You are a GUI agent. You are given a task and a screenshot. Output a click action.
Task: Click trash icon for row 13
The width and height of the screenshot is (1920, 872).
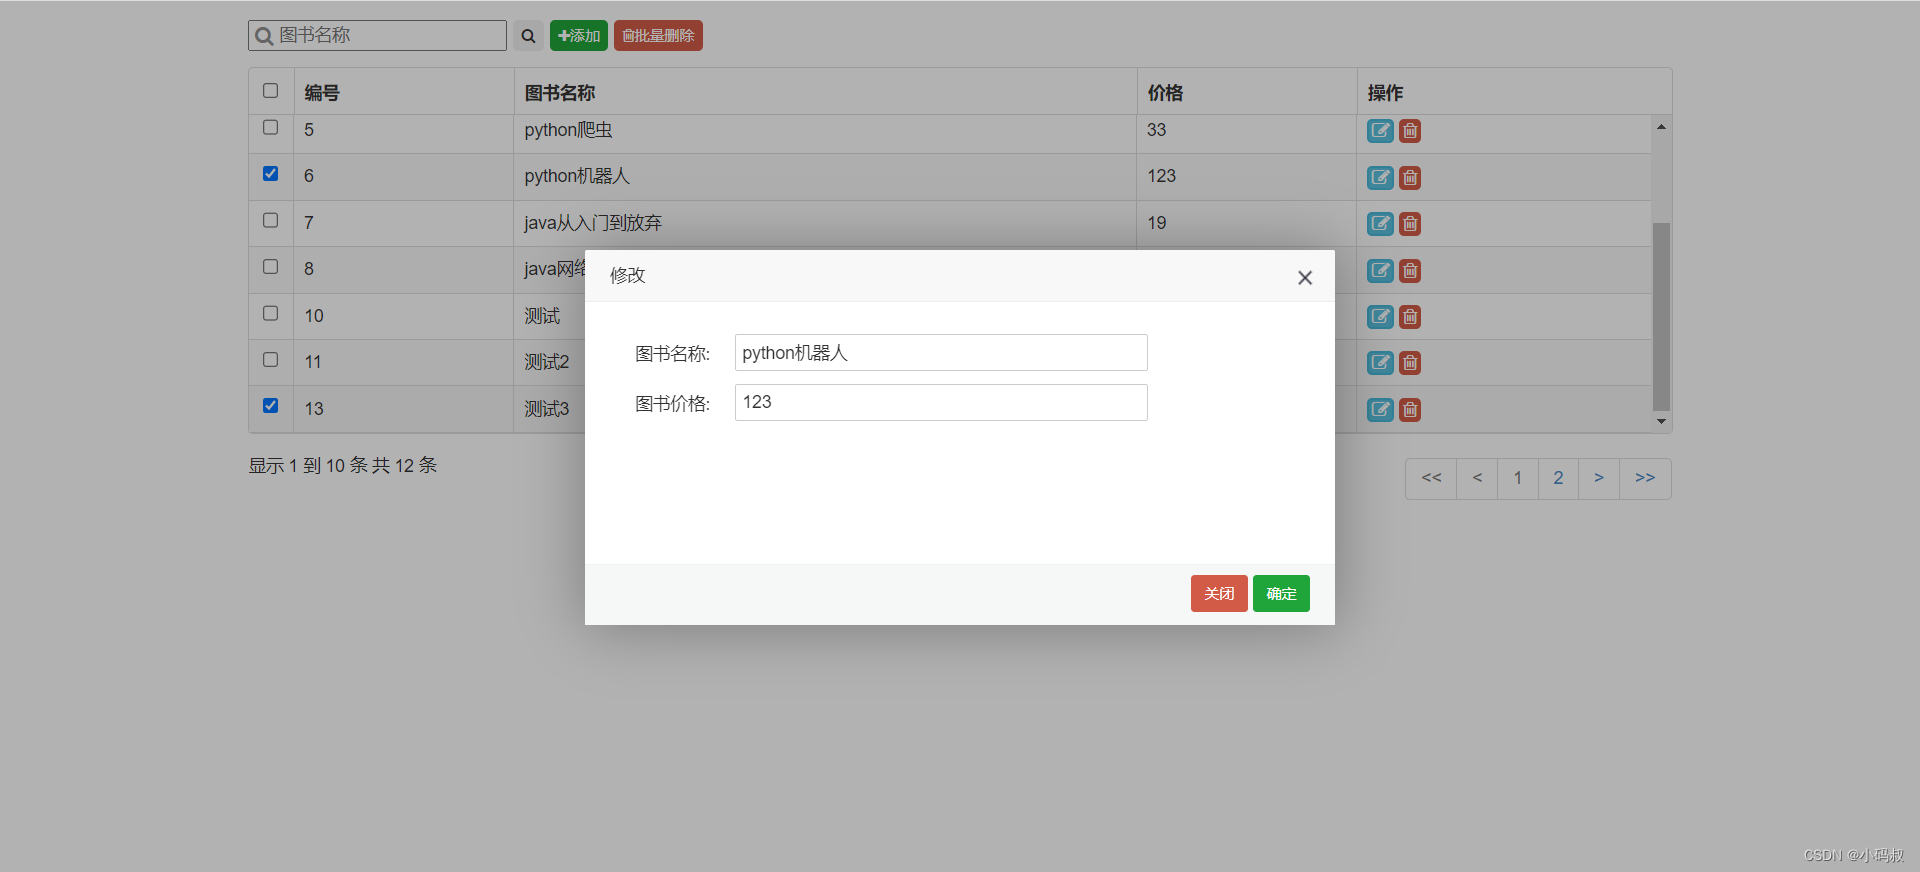[x=1410, y=410]
